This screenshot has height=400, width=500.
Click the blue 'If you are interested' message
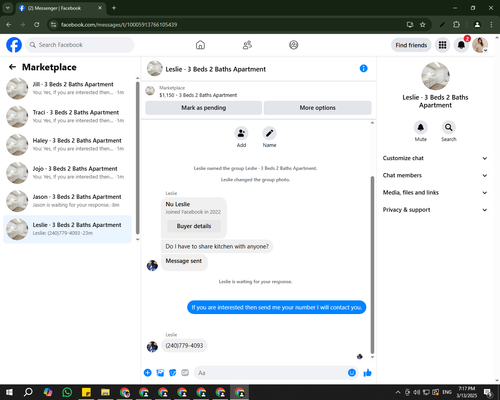[x=277, y=307]
